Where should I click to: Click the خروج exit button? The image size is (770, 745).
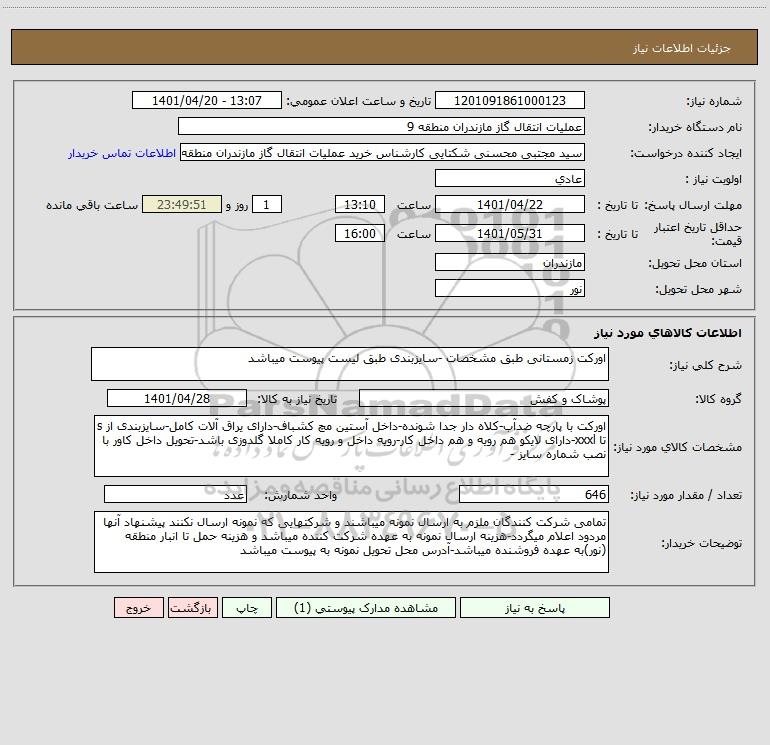138,608
